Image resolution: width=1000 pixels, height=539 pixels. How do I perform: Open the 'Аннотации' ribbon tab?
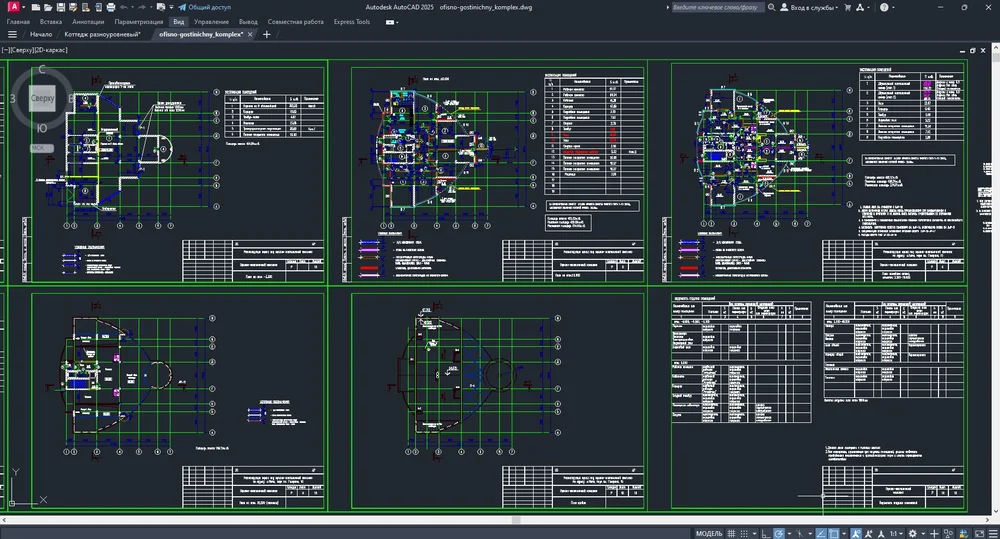pos(88,20)
